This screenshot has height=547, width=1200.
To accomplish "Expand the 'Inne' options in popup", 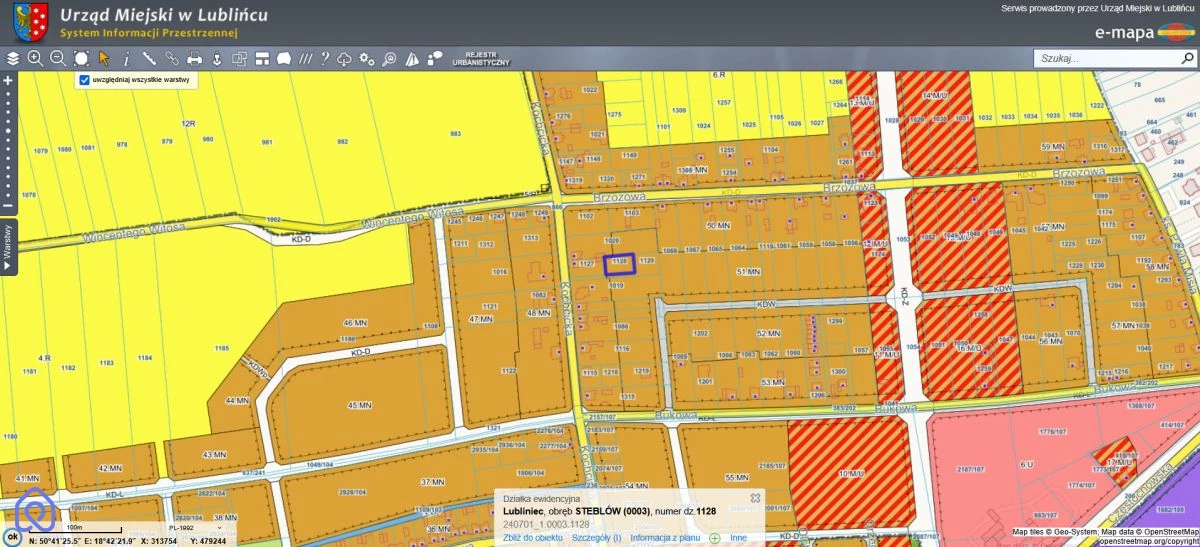I will pyautogui.click(x=738, y=538).
